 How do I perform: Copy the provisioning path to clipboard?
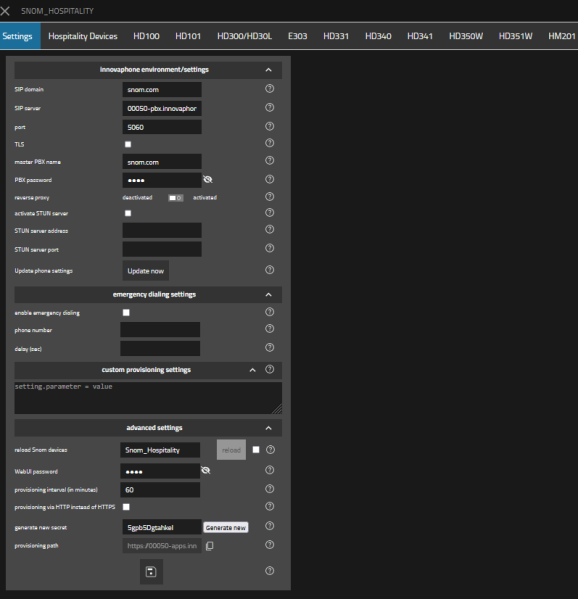click(x=209, y=546)
